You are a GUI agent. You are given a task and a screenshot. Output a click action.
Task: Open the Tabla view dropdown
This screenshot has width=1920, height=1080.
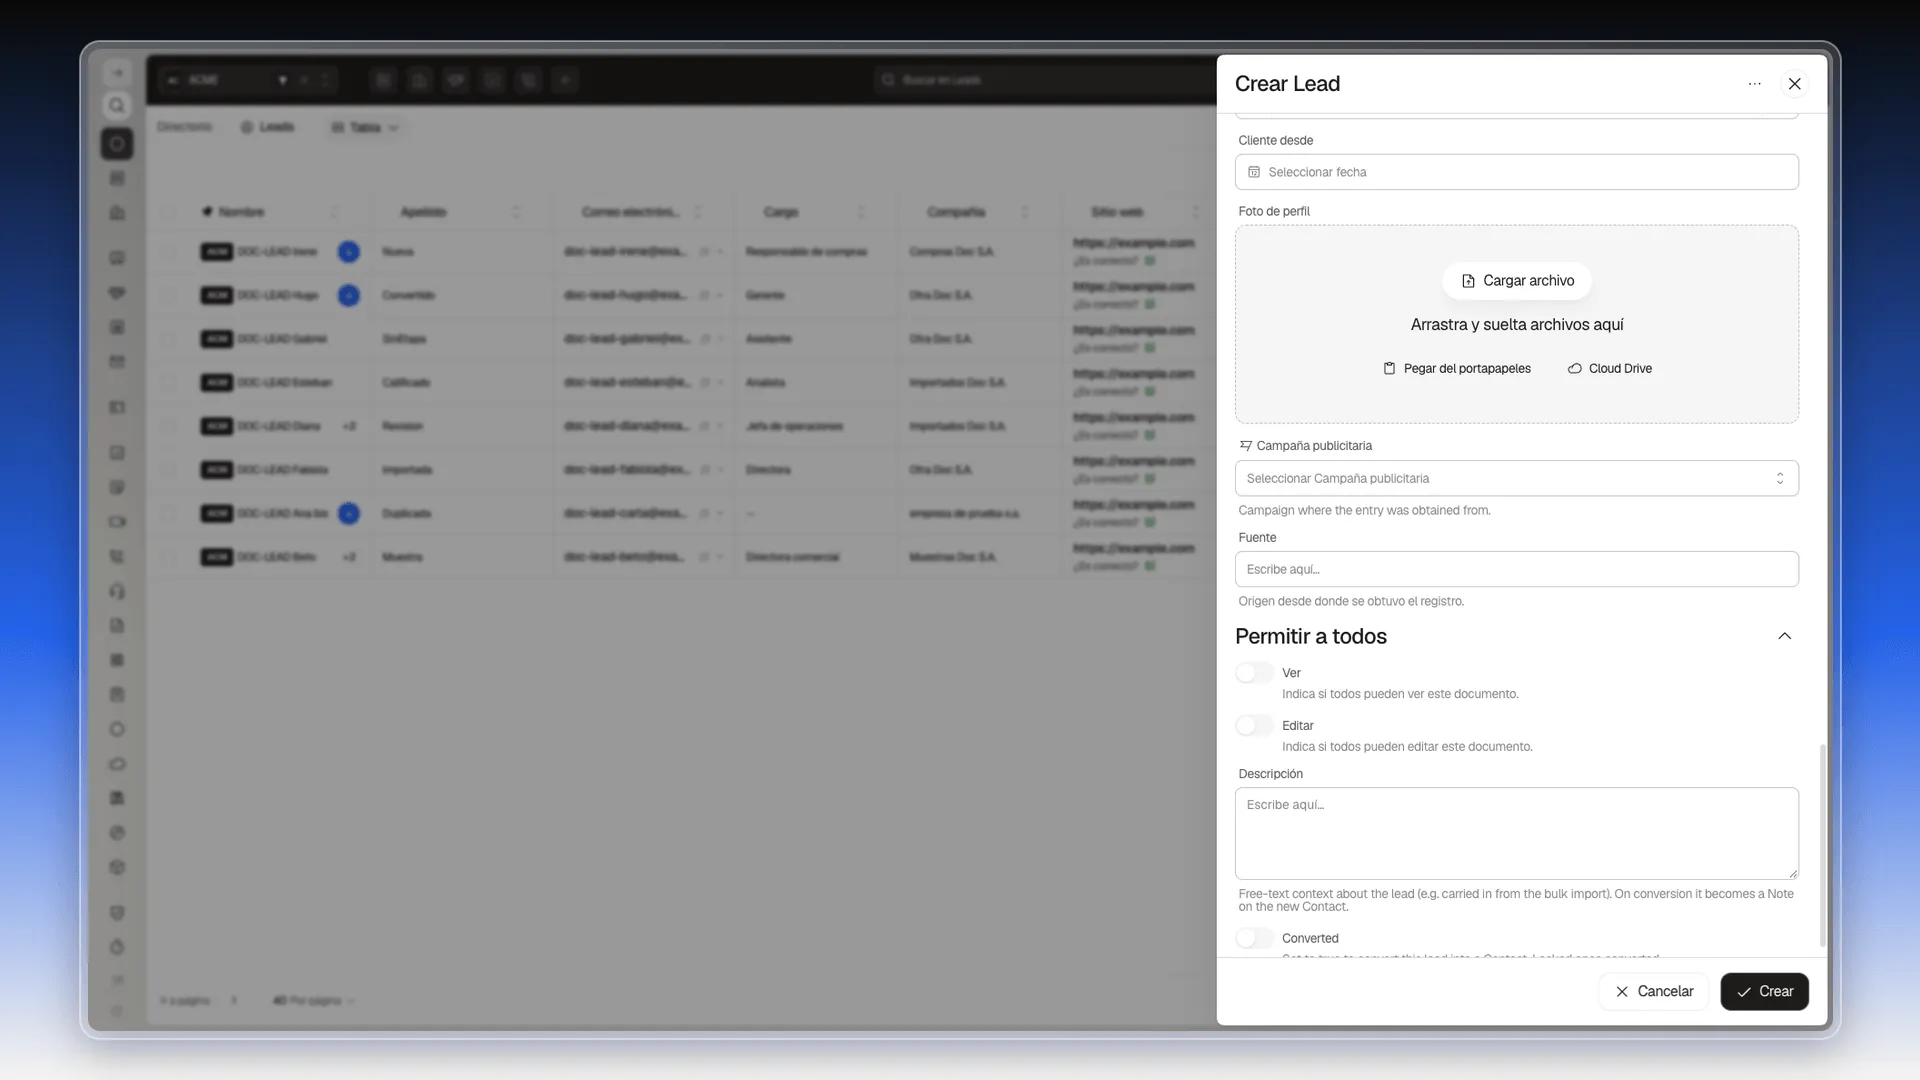click(365, 128)
